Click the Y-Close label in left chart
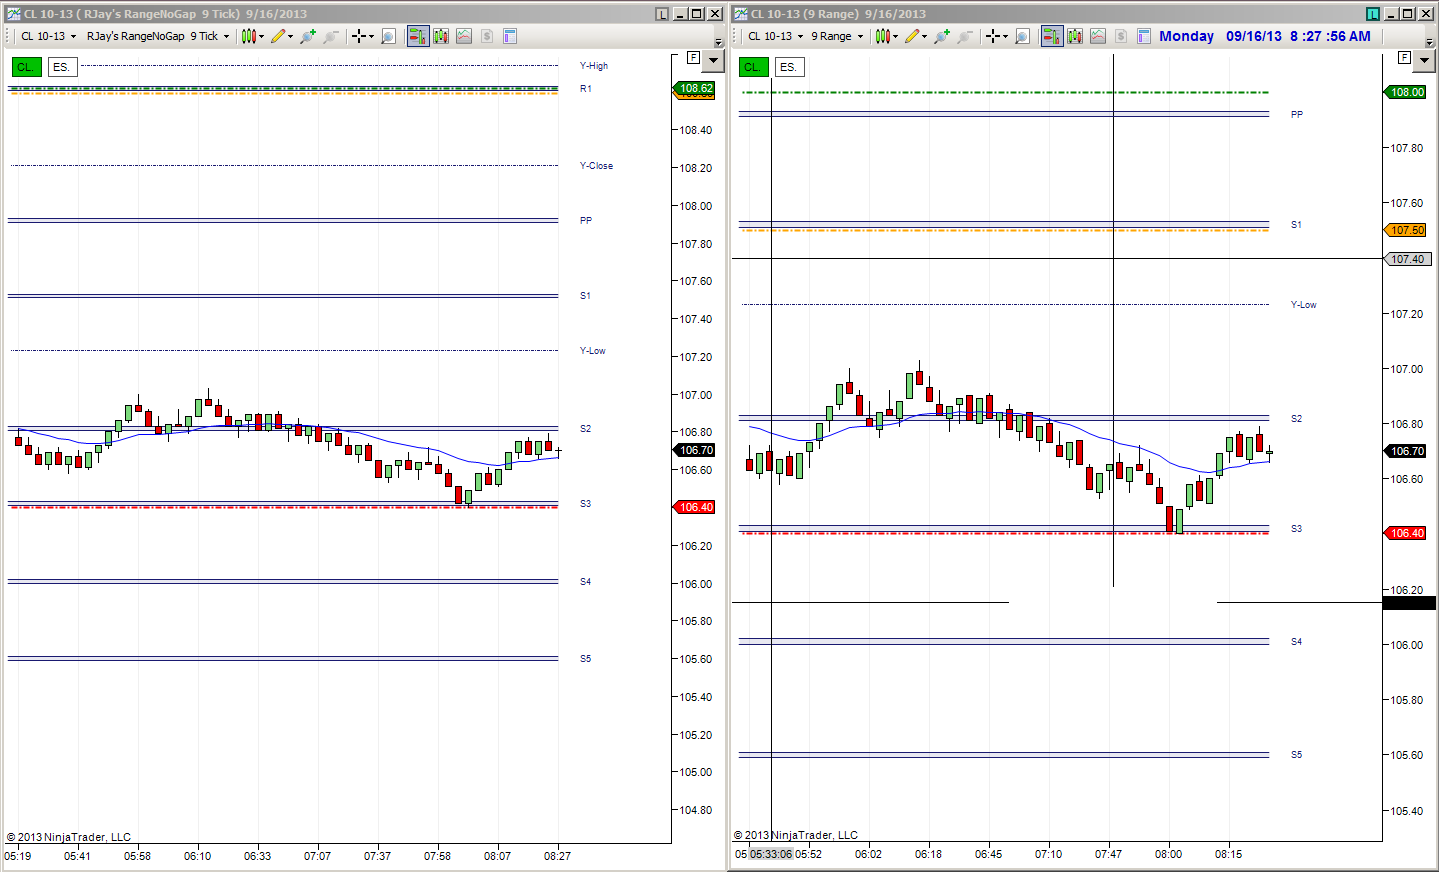Image resolution: width=1439 pixels, height=872 pixels. click(x=596, y=166)
